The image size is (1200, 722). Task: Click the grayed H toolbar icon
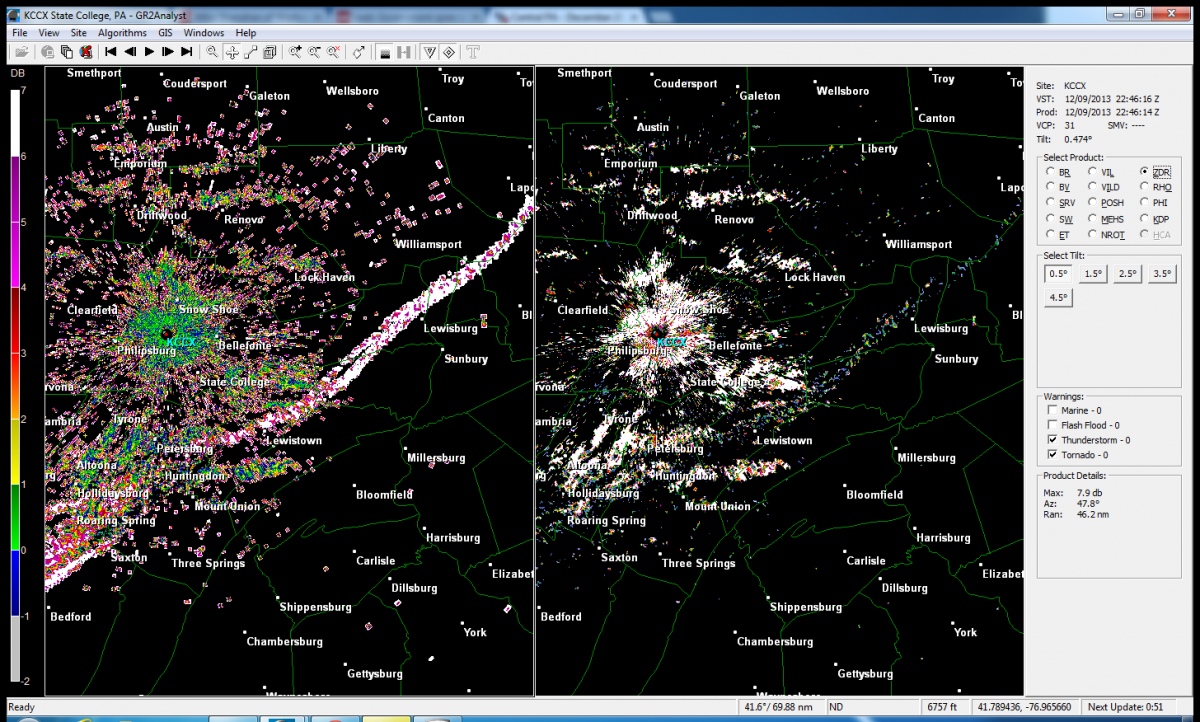coord(404,51)
